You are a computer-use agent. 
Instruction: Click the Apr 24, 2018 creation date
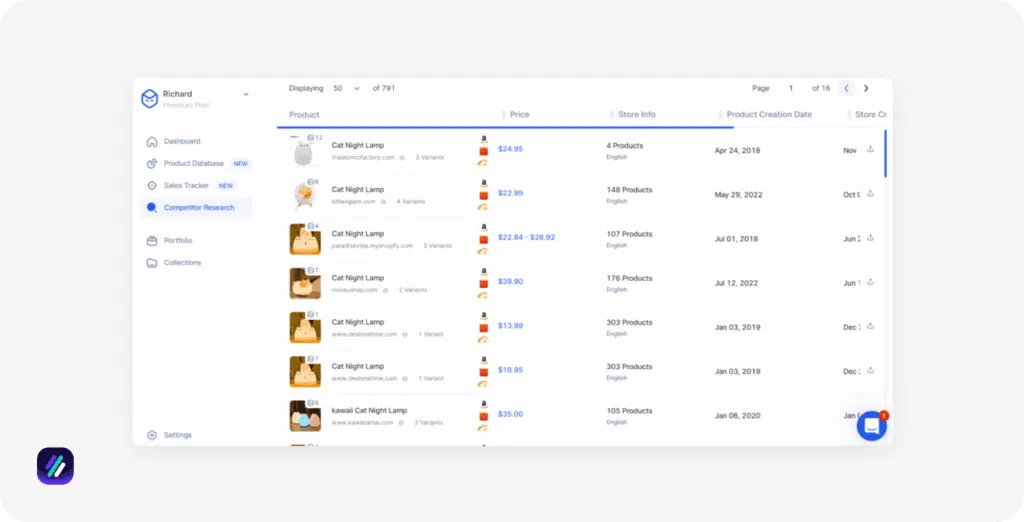(737, 150)
